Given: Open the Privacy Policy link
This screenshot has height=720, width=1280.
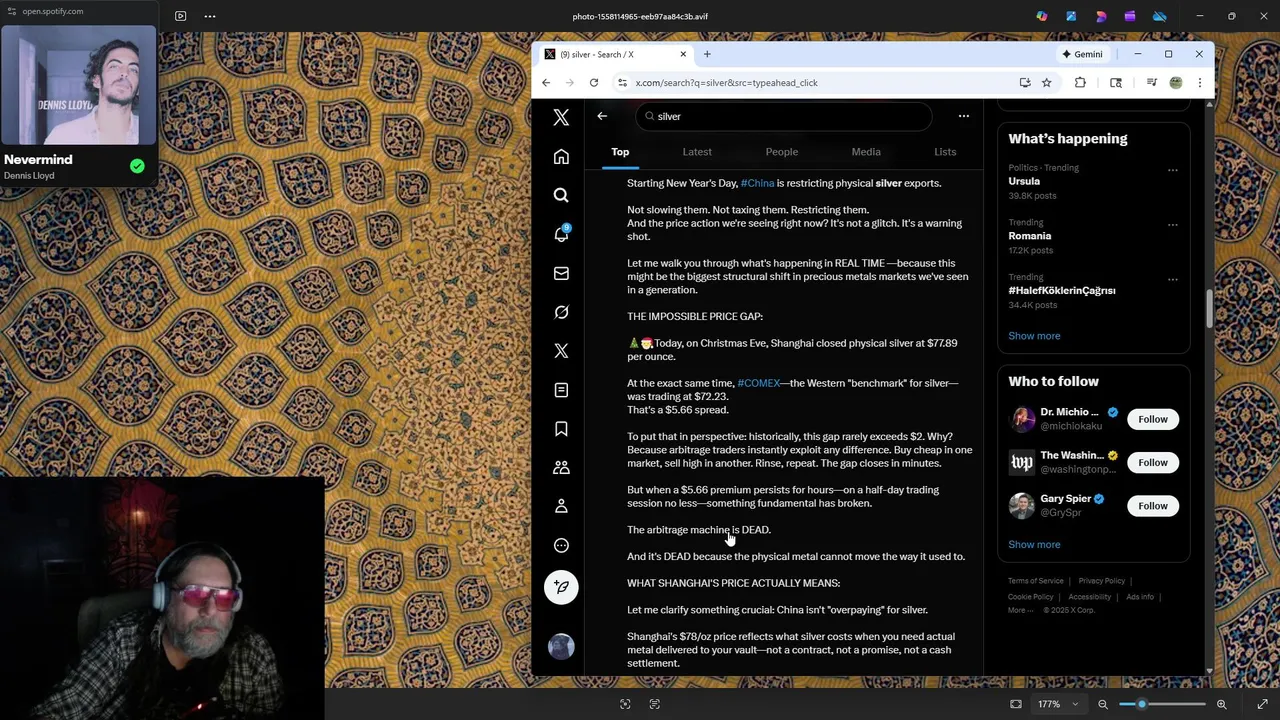Looking at the screenshot, I should (1101, 581).
